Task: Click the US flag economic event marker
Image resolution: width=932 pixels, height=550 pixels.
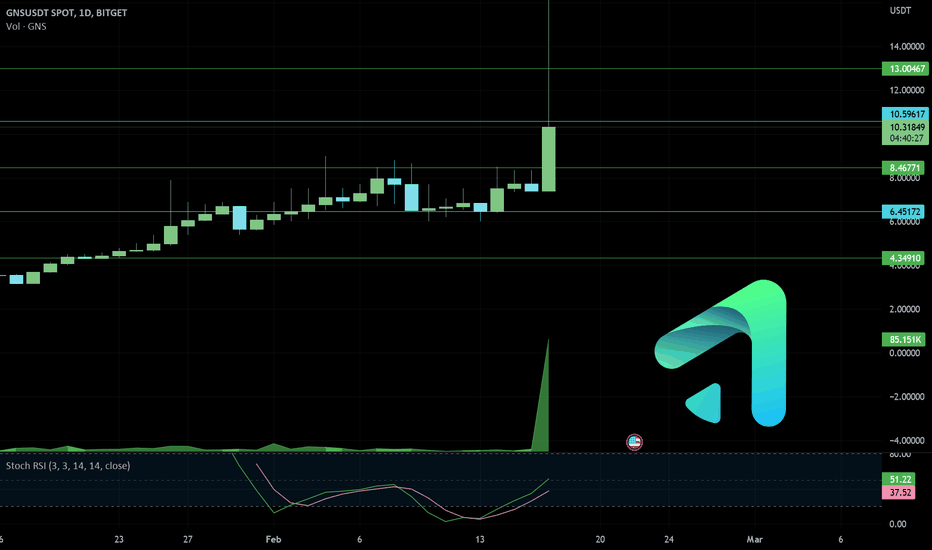Action: pos(634,442)
